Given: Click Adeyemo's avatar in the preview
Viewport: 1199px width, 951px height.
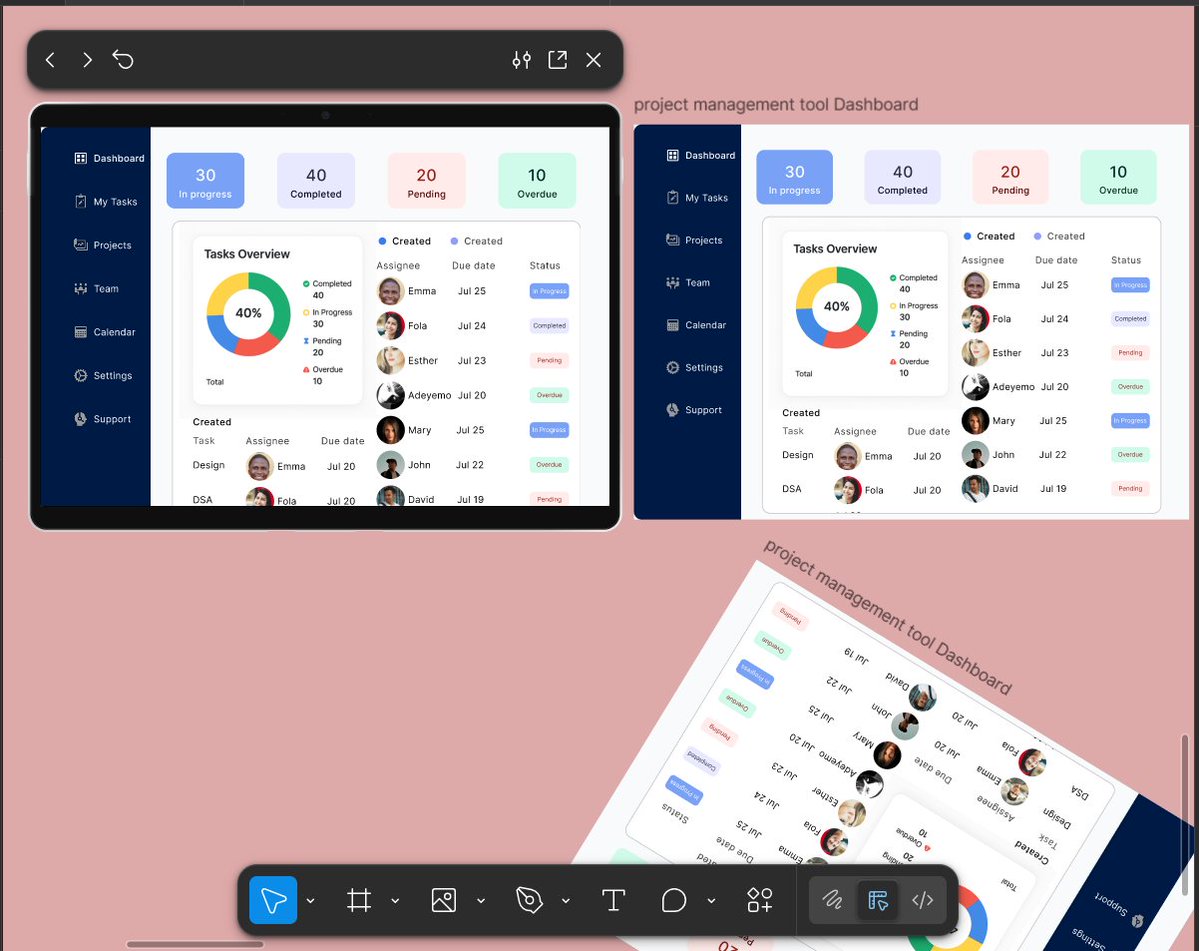Looking at the screenshot, I should click(x=390, y=395).
